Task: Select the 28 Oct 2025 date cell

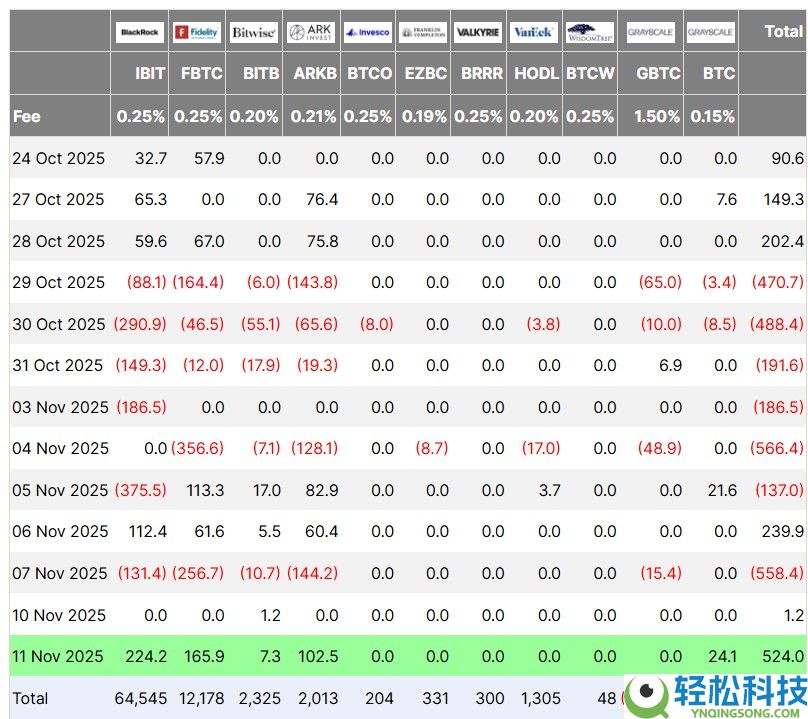Action: click(59, 241)
